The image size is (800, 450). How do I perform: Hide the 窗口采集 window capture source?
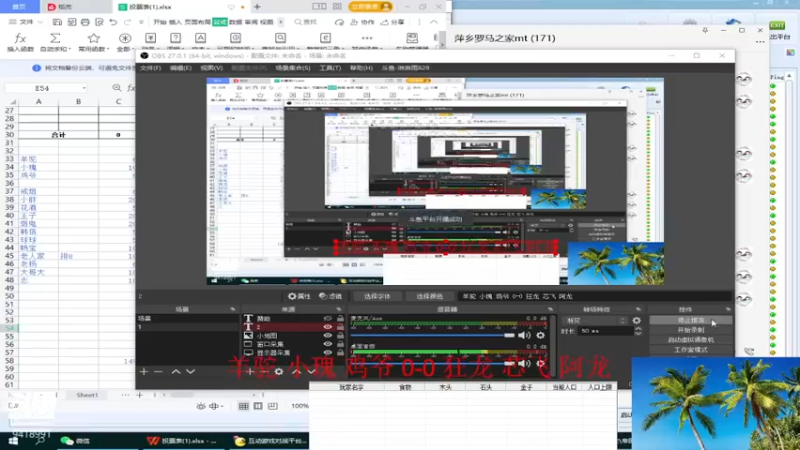328,344
